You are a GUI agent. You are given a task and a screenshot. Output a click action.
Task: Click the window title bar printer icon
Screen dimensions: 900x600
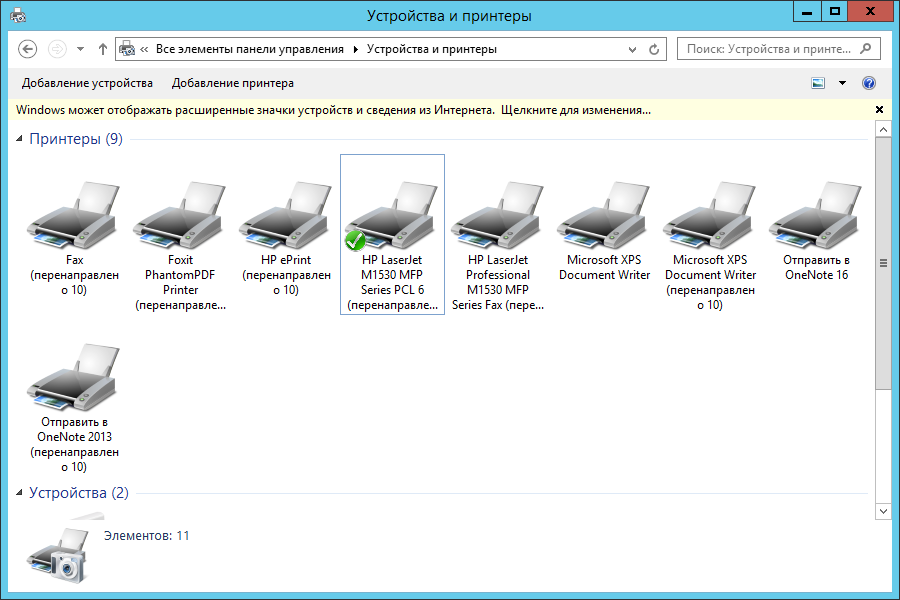point(18,15)
